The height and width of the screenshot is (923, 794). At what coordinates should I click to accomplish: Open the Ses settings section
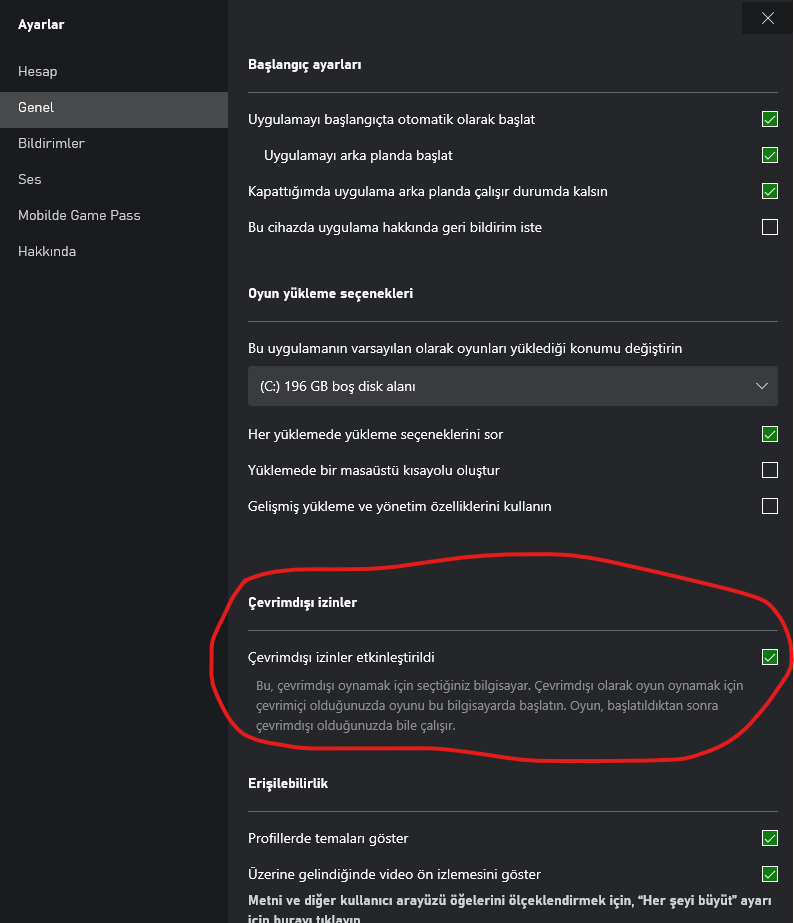click(x=29, y=180)
